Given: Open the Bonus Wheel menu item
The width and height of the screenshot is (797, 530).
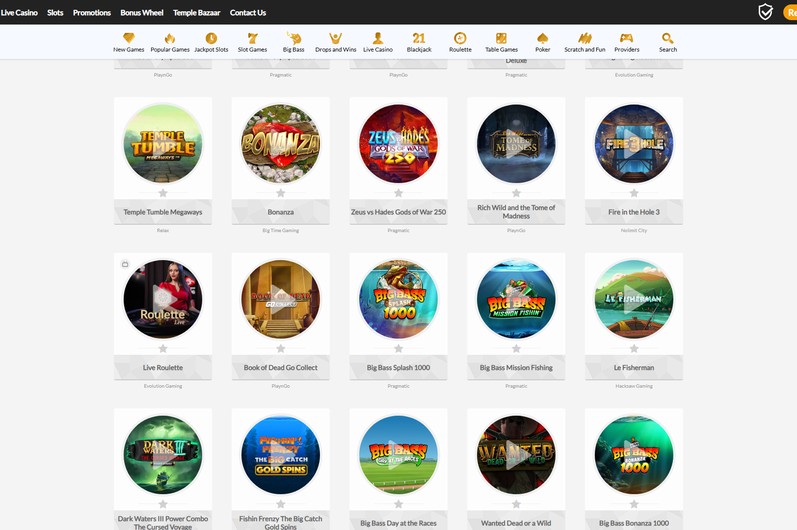Looking at the screenshot, I should (142, 13).
